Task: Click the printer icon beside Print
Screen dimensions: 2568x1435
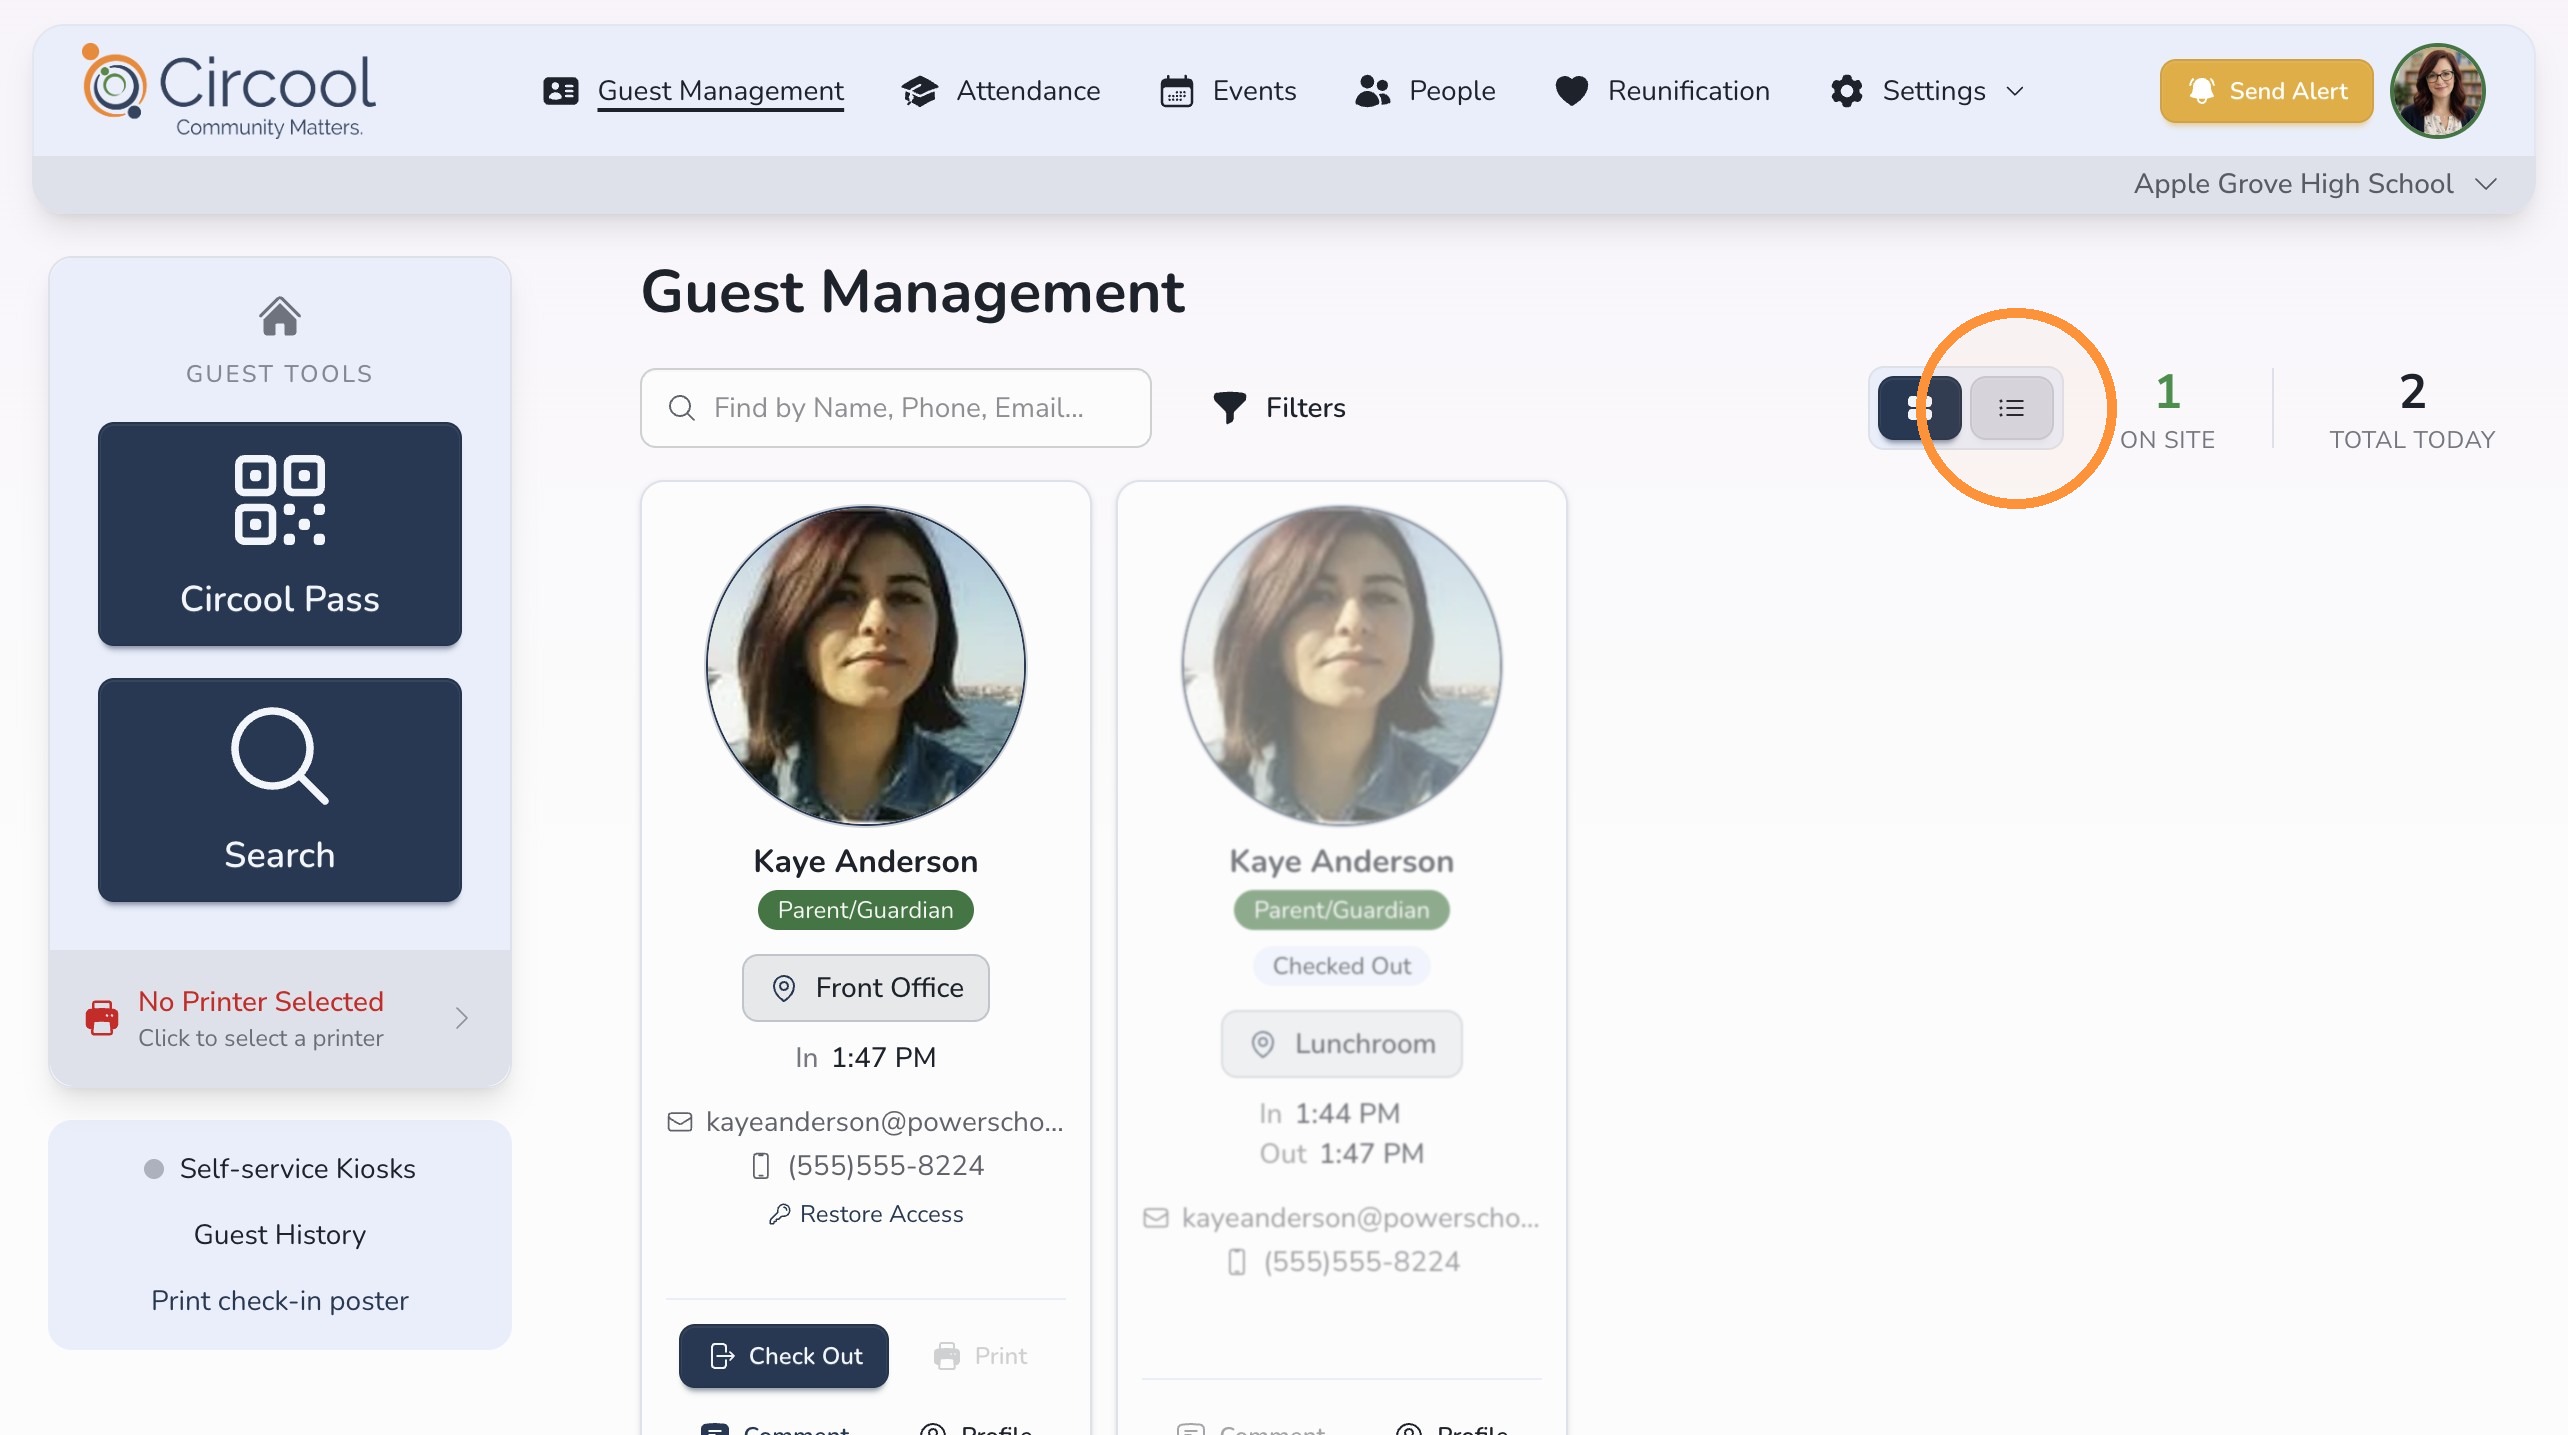Action: (946, 1356)
